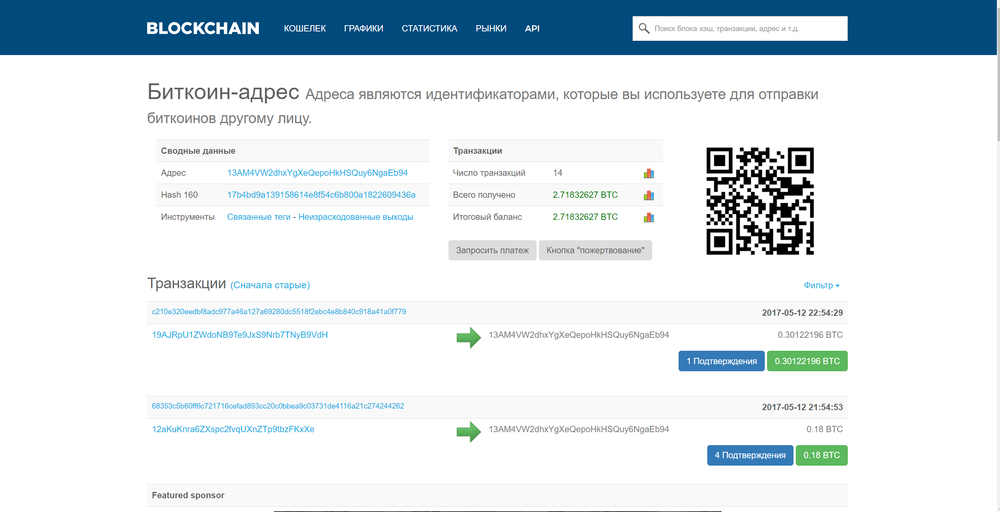
Task: Sort by Сначала старые link
Action: pyautogui.click(x=270, y=285)
